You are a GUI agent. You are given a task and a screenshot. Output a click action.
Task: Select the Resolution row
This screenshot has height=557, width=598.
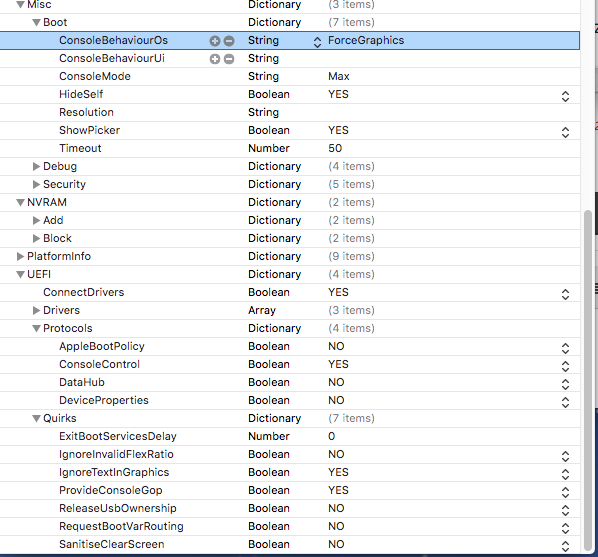point(290,113)
